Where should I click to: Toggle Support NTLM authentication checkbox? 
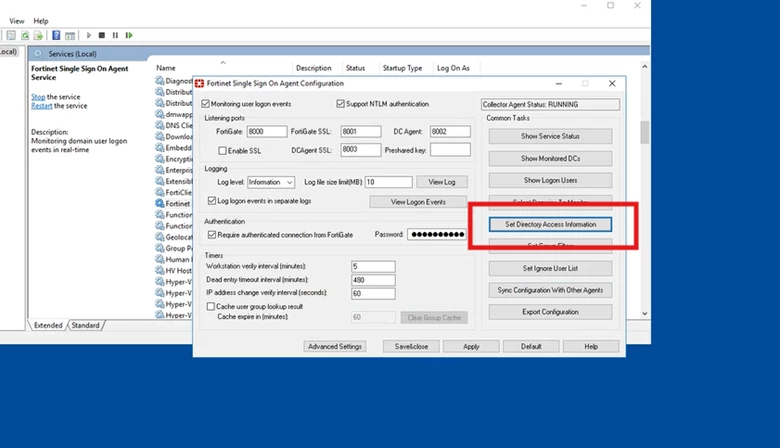click(340, 104)
